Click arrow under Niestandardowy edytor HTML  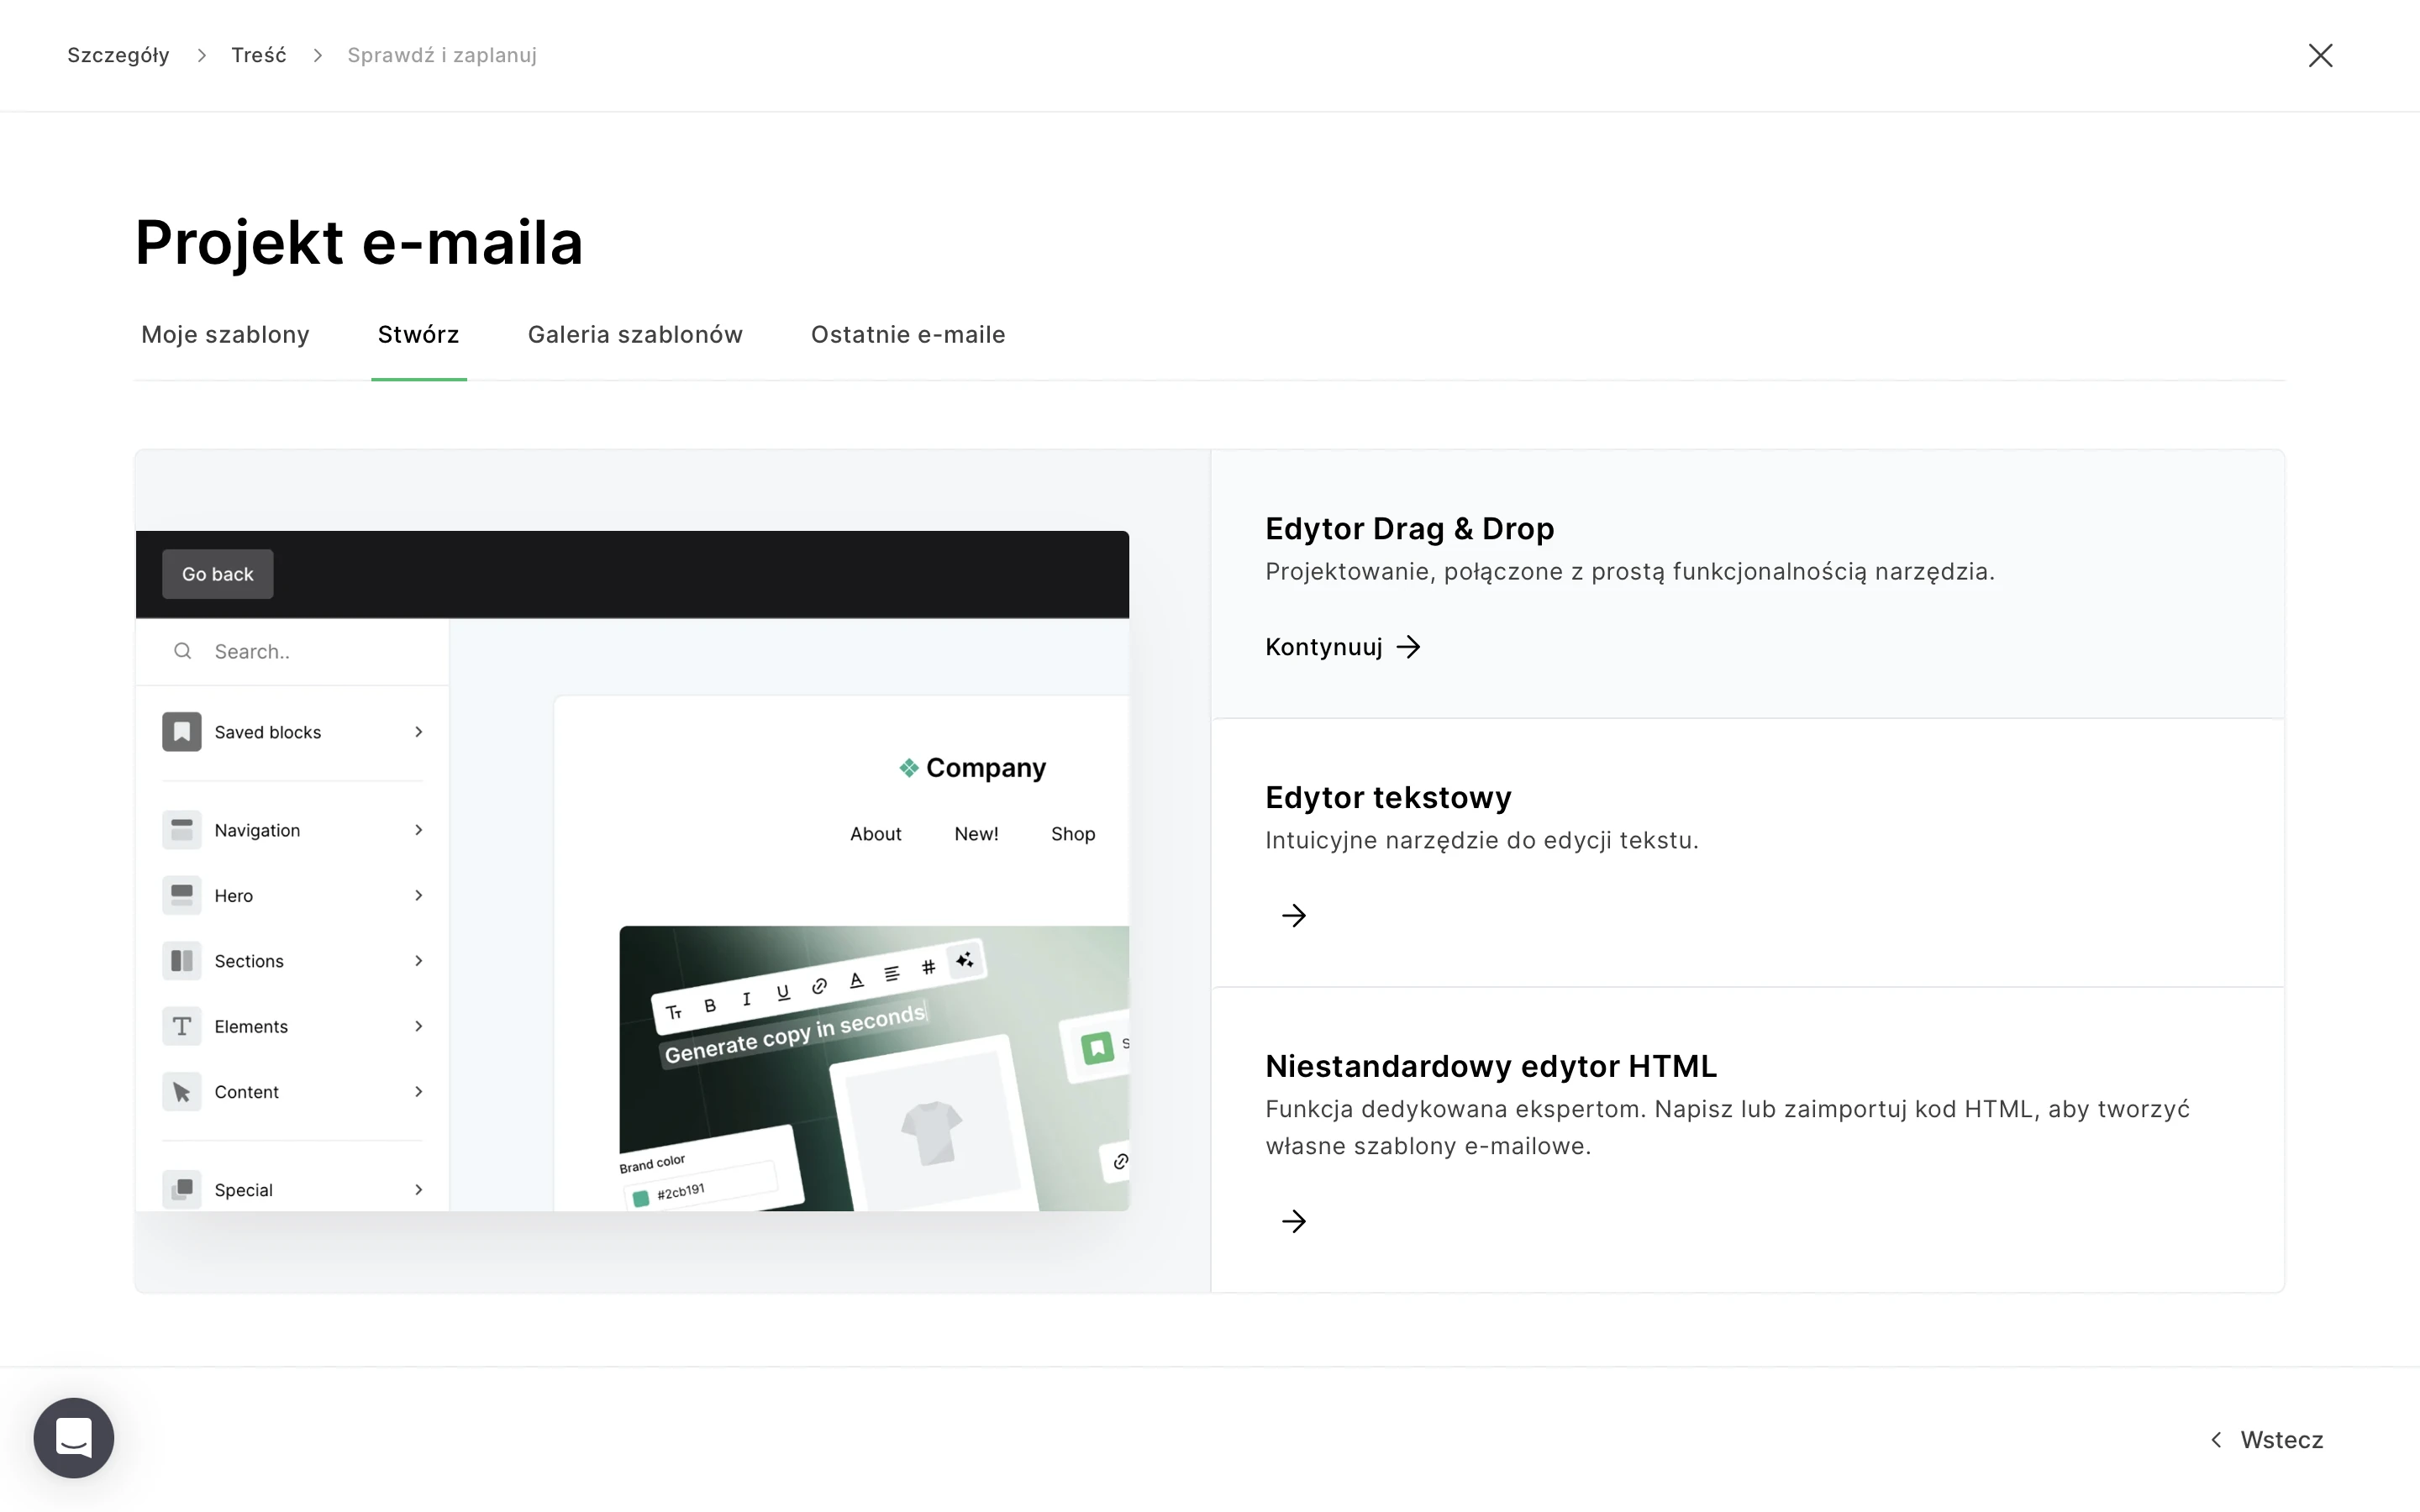tap(1294, 1221)
